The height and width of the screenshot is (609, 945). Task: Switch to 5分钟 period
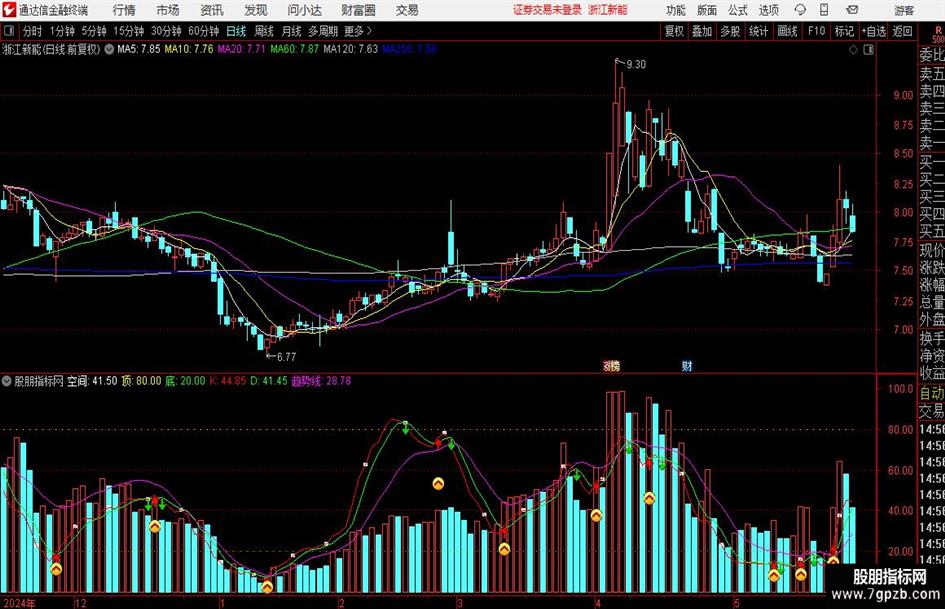point(94,31)
